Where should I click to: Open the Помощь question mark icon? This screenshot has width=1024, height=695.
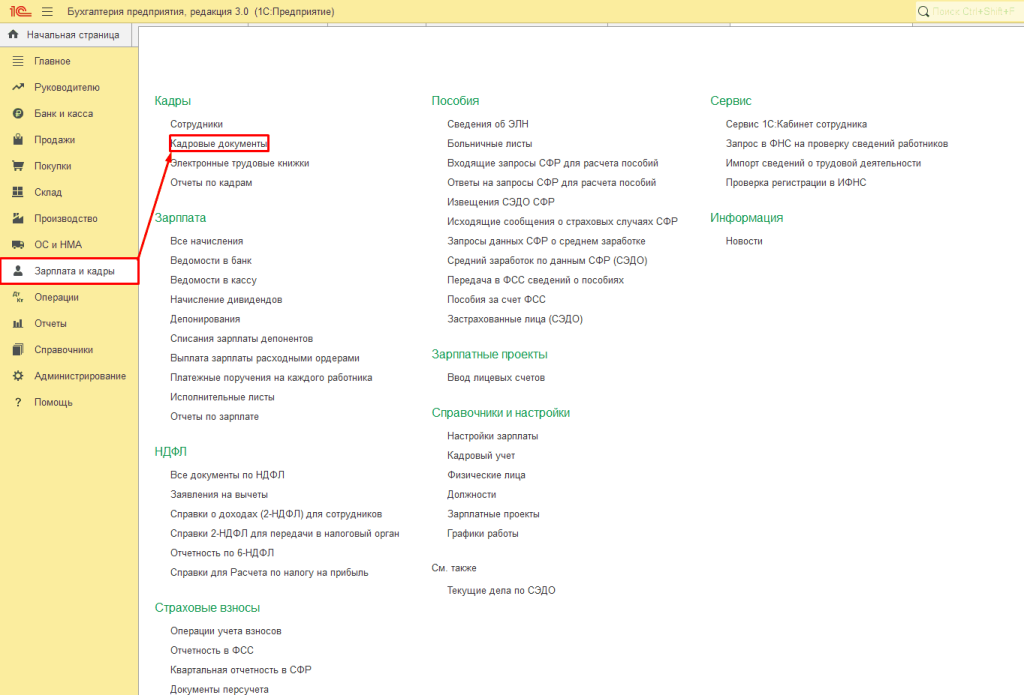click(x=17, y=402)
